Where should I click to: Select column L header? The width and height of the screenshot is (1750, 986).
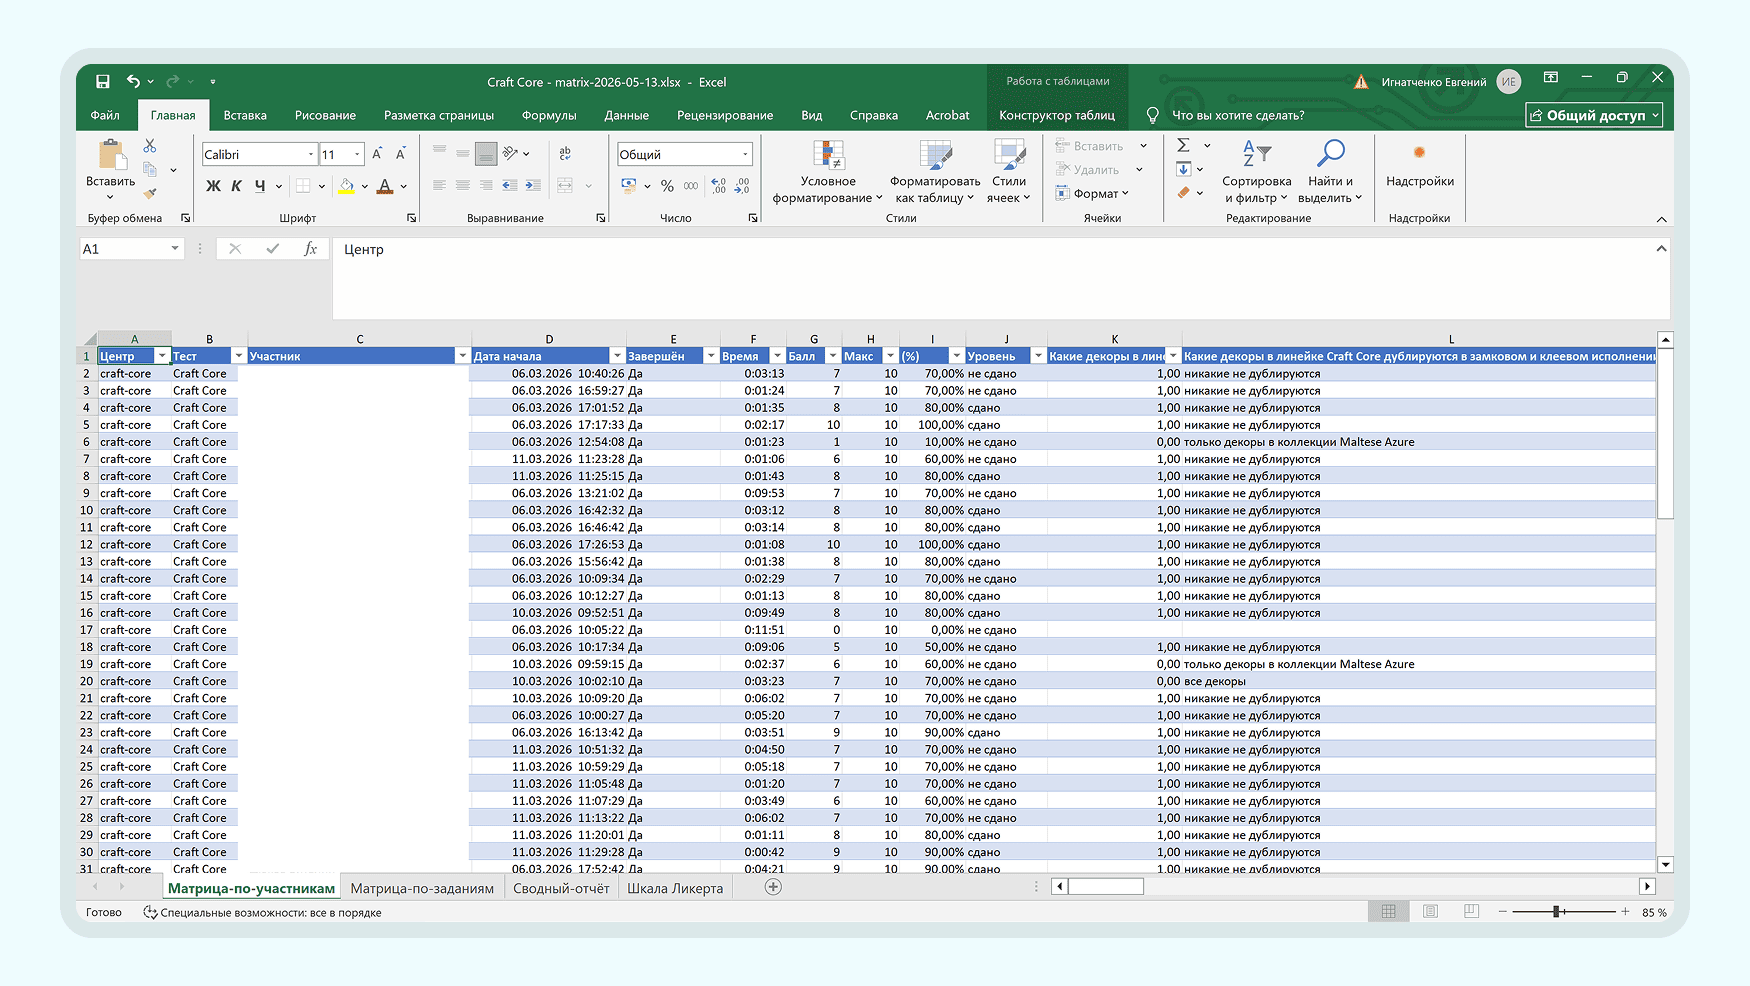pos(1450,339)
